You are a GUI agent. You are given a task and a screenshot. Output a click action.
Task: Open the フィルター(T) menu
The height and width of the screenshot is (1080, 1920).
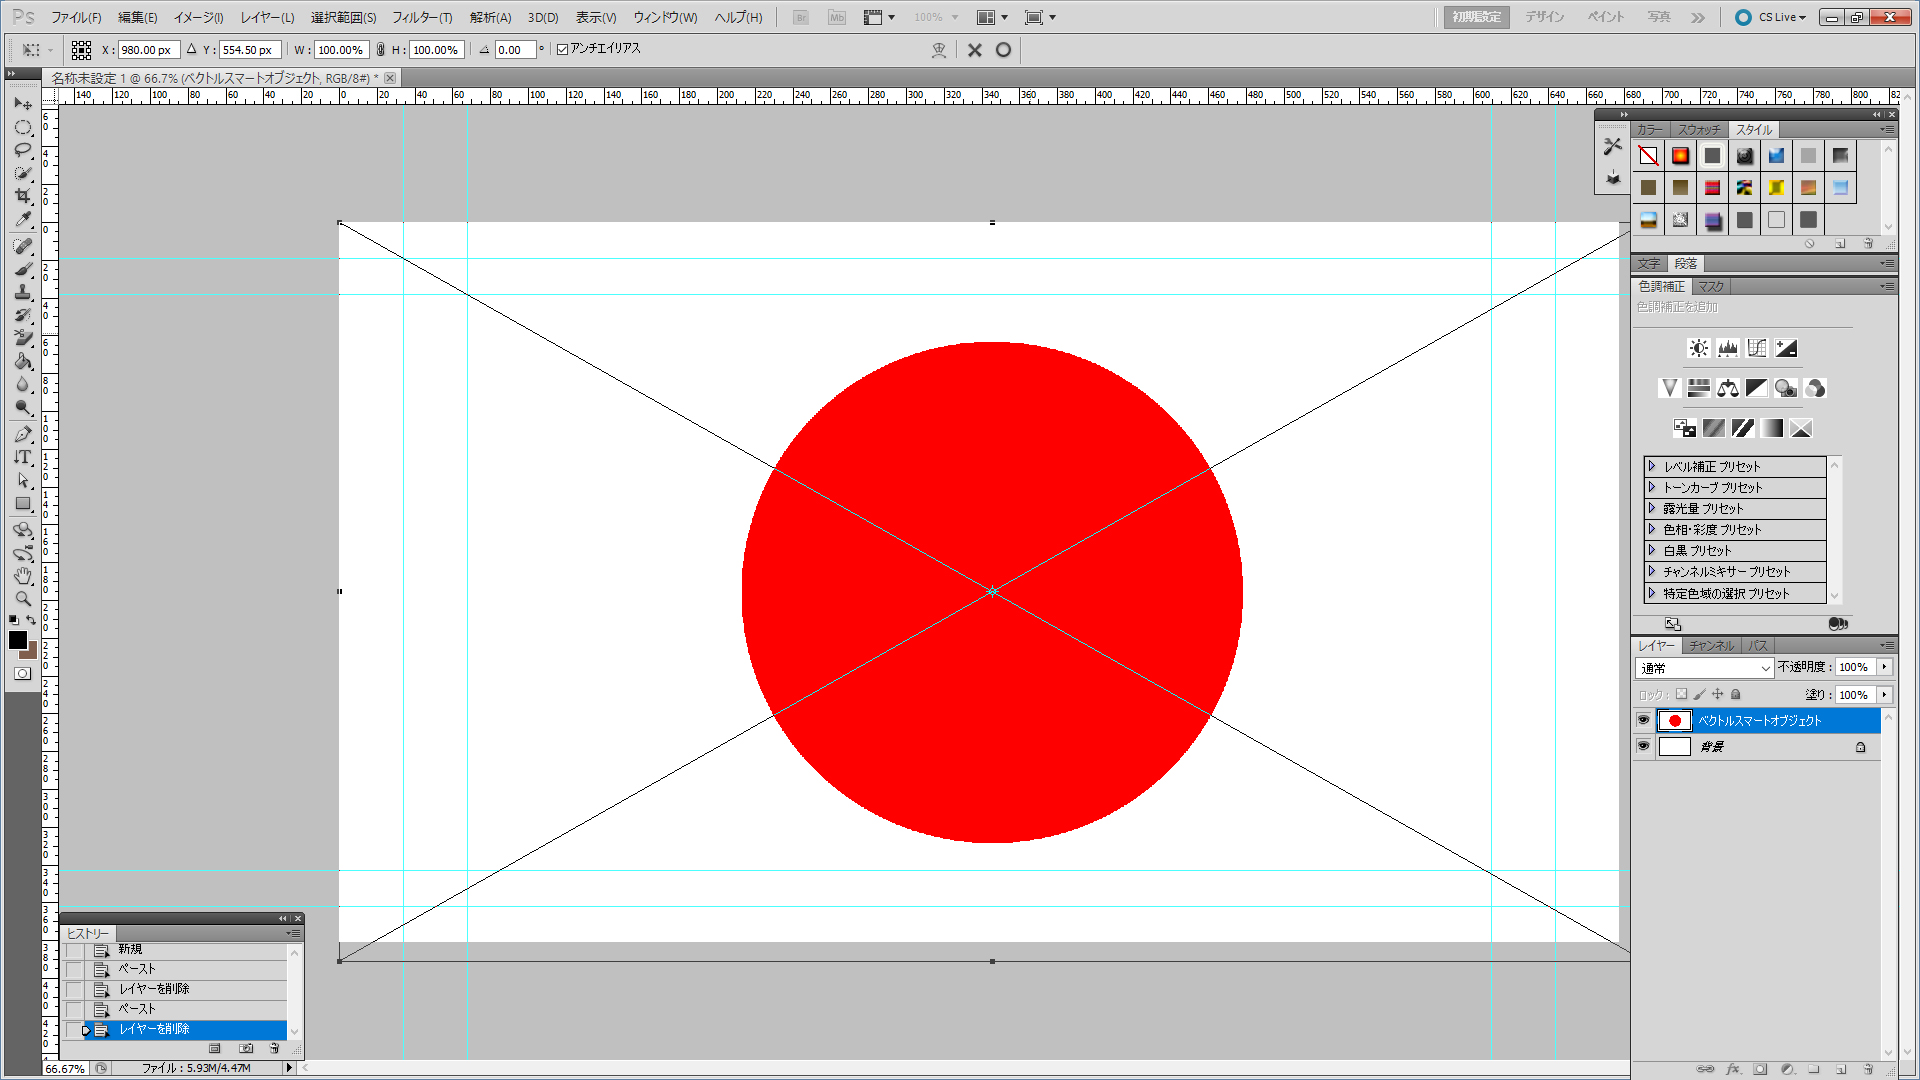click(421, 17)
